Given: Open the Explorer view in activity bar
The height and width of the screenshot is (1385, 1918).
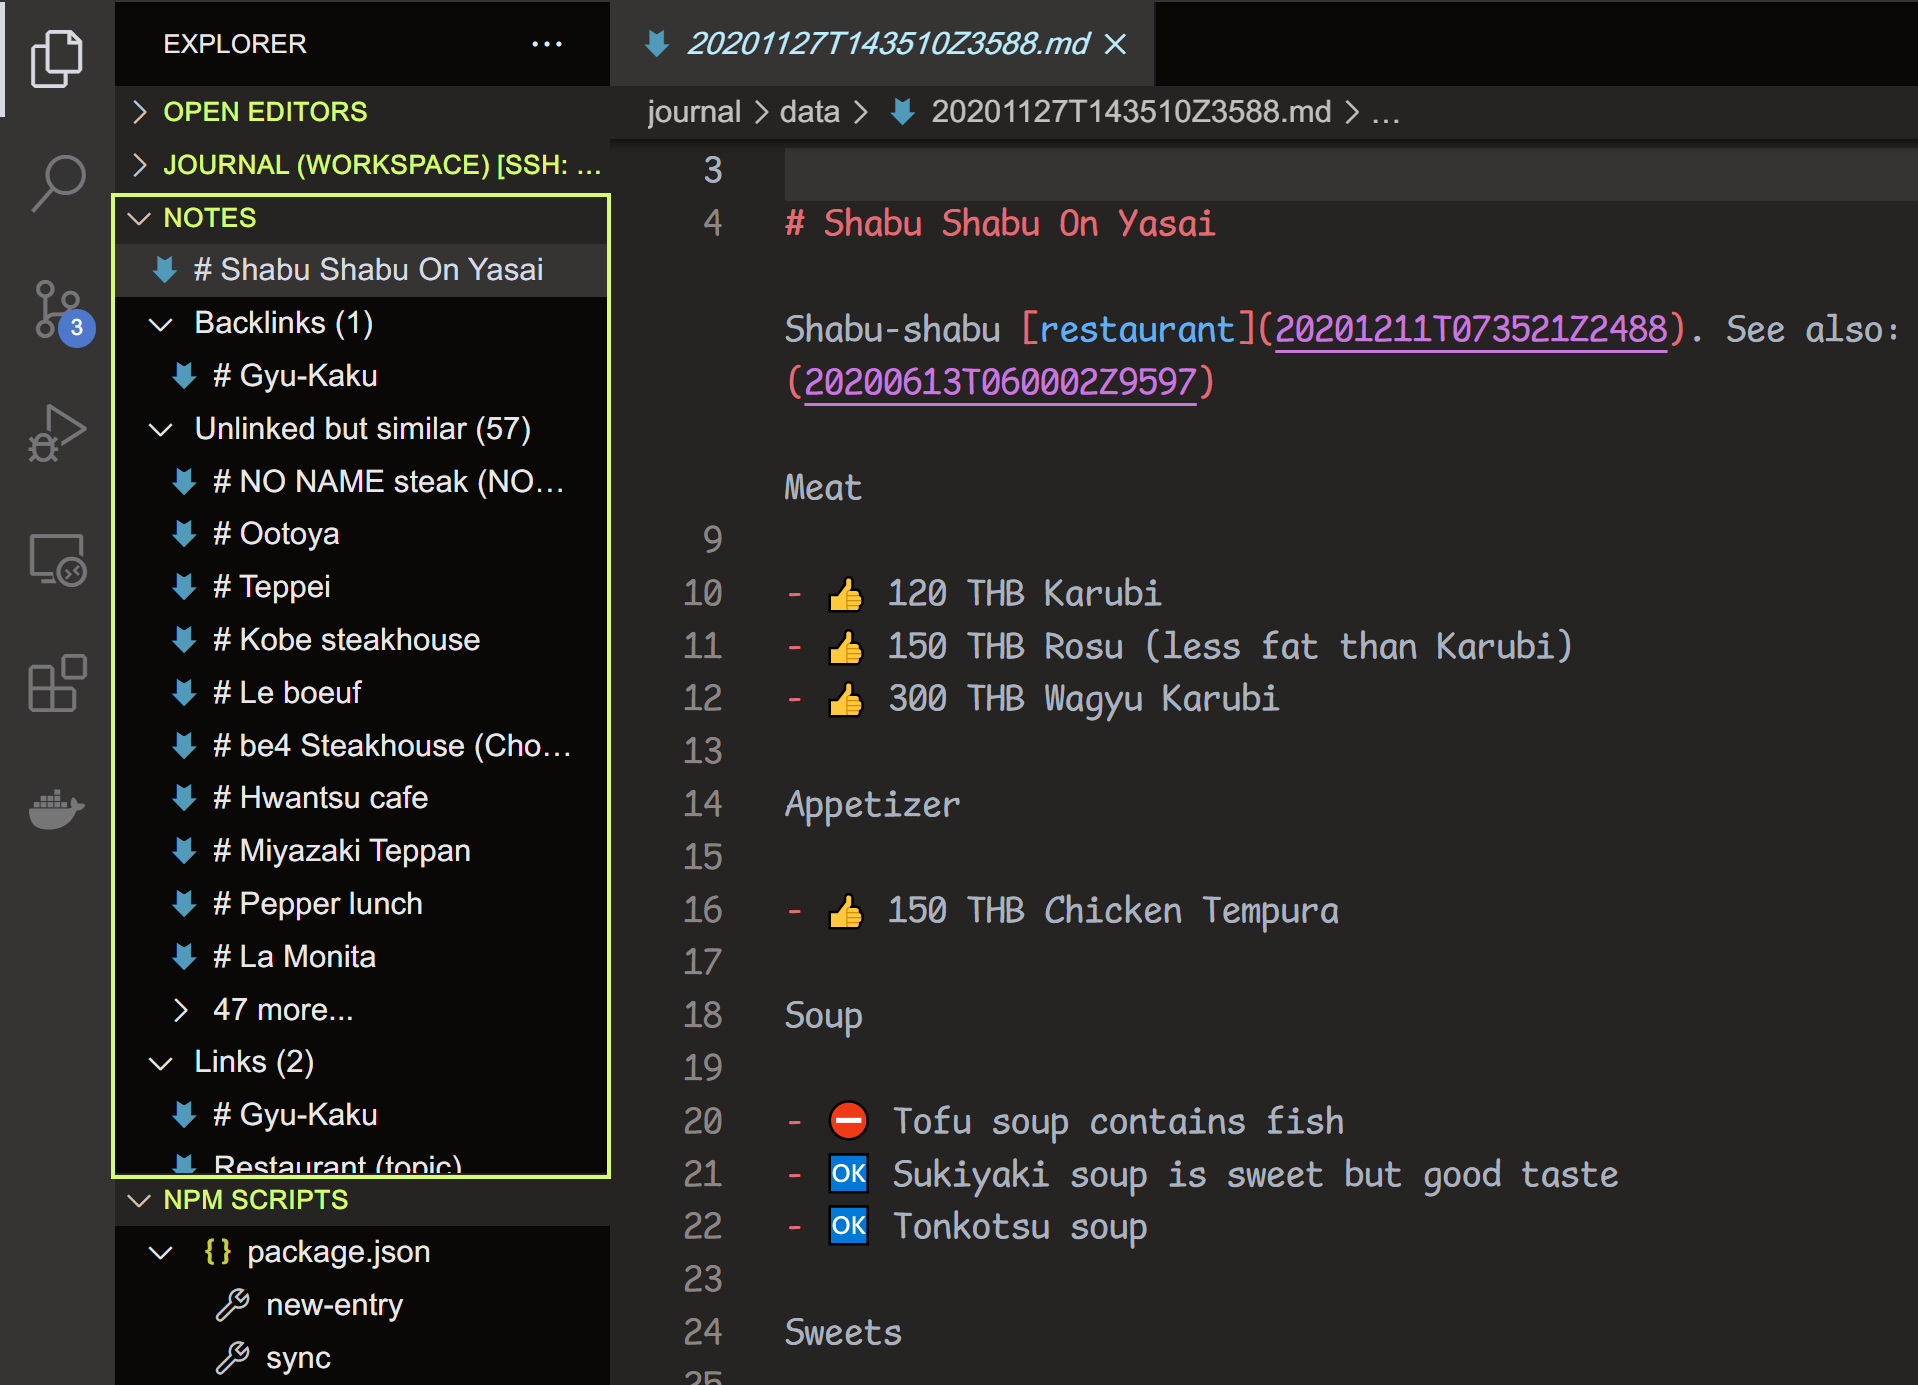Looking at the screenshot, I should click(x=57, y=59).
